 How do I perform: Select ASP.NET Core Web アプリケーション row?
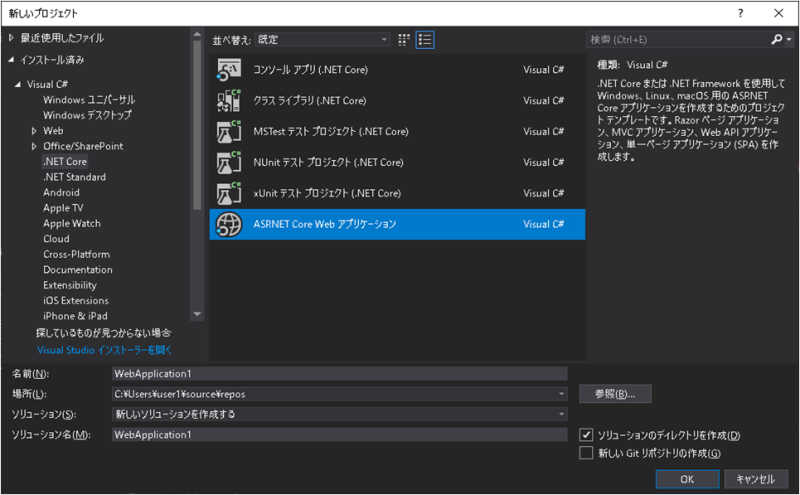(397, 224)
